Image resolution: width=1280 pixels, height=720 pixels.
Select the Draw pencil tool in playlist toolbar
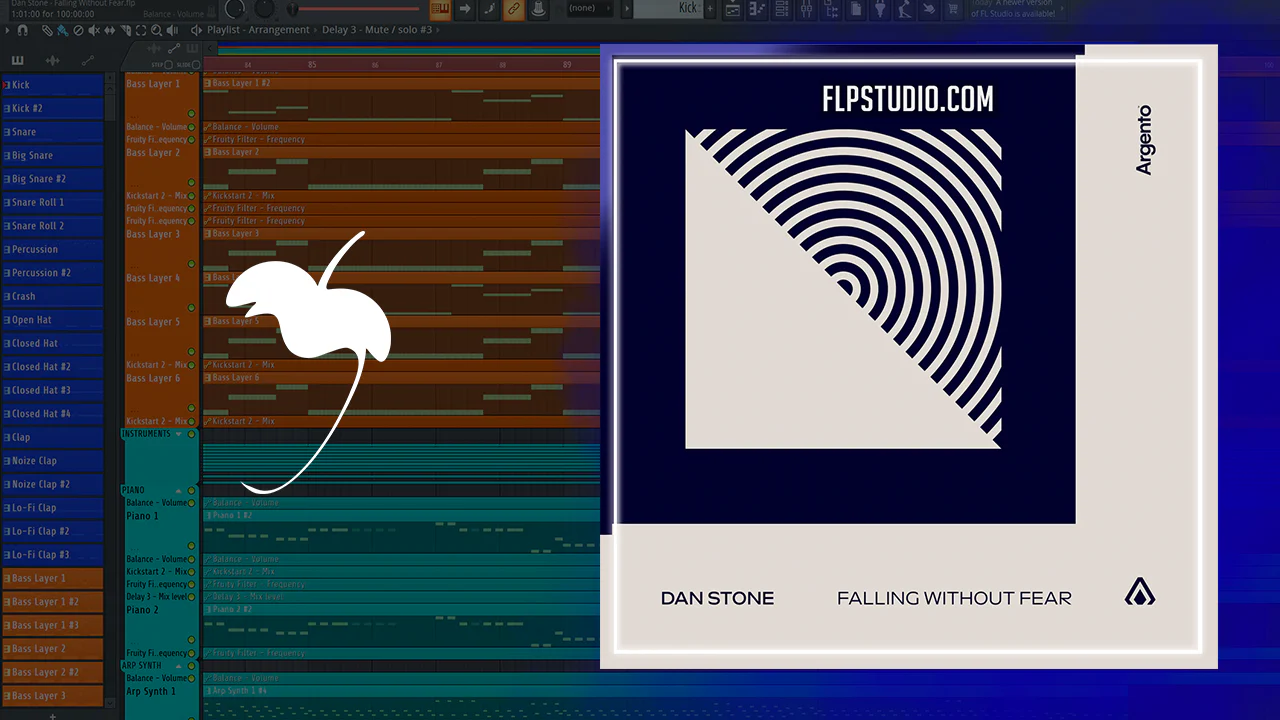pyautogui.click(x=46, y=30)
